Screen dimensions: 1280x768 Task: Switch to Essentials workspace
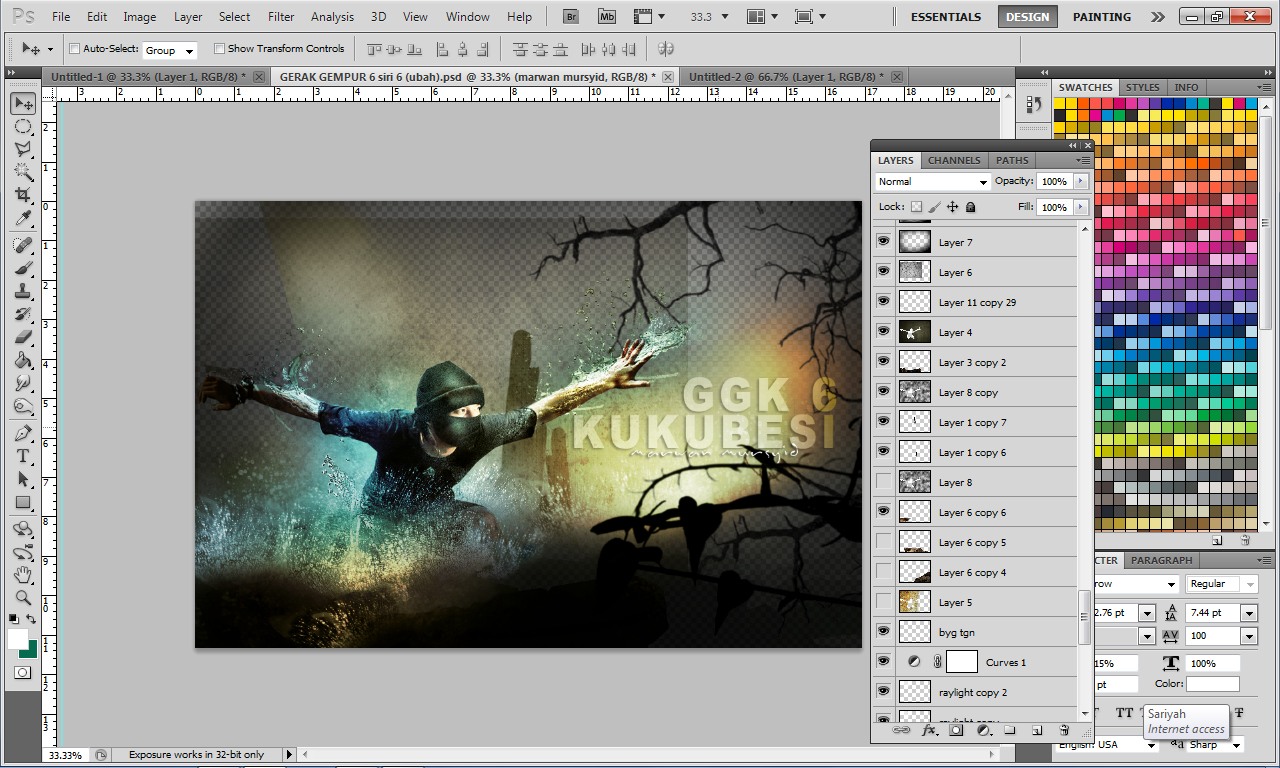(x=945, y=17)
